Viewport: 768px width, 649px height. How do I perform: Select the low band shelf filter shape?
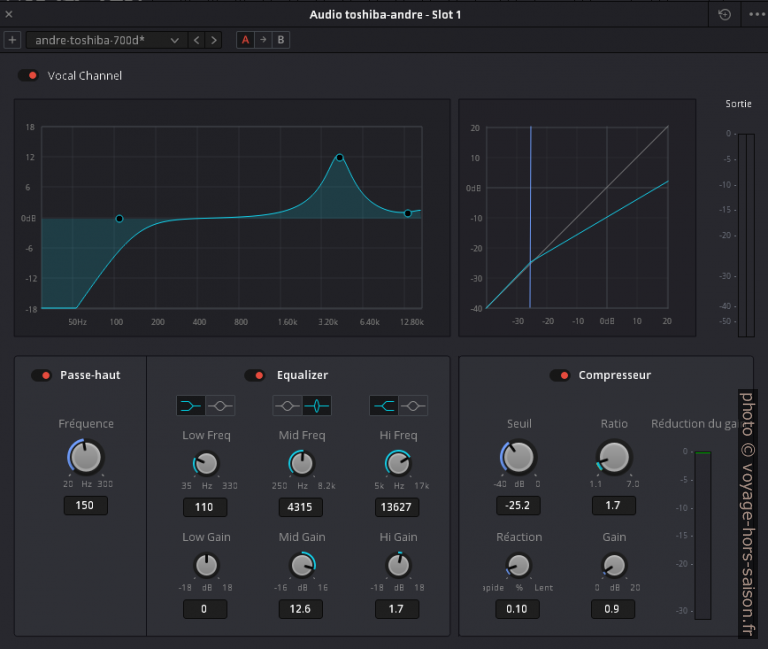pyautogui.click(x=191, y=405)
